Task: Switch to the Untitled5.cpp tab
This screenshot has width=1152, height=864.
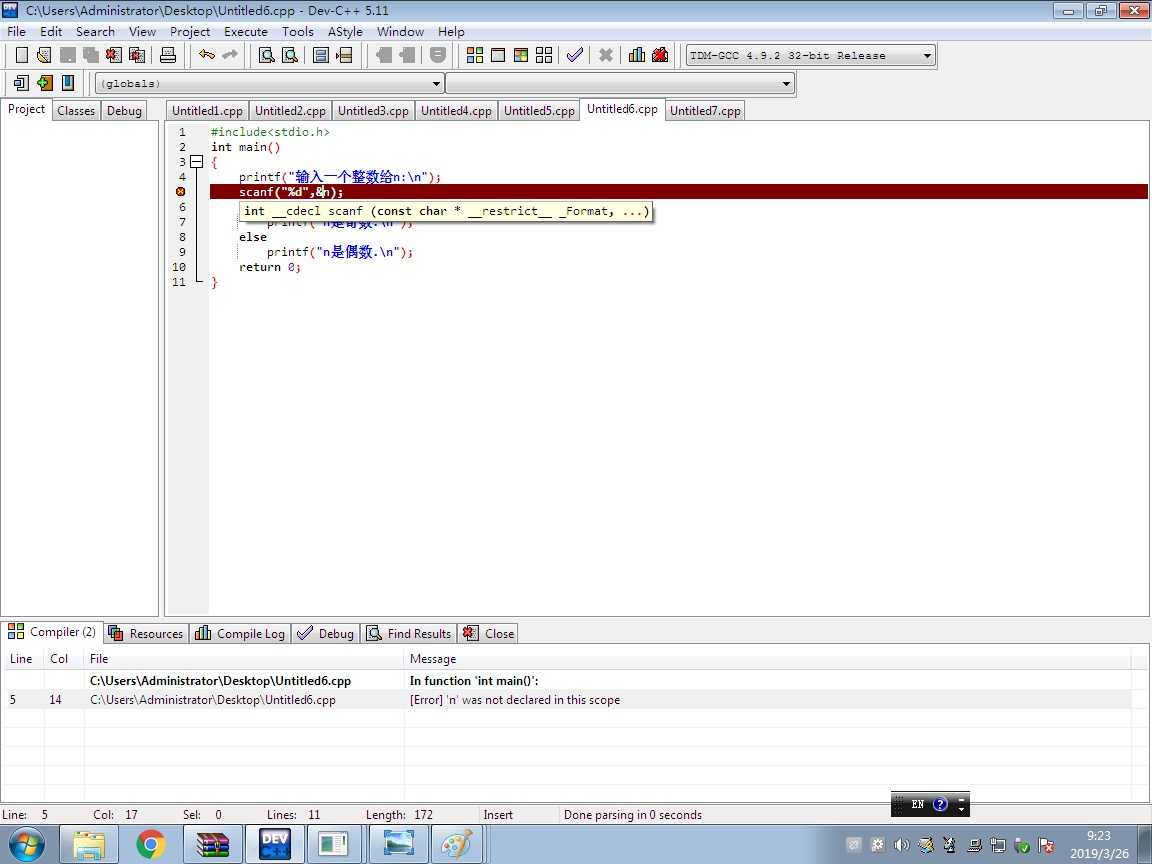Action: tap(539, 111)
